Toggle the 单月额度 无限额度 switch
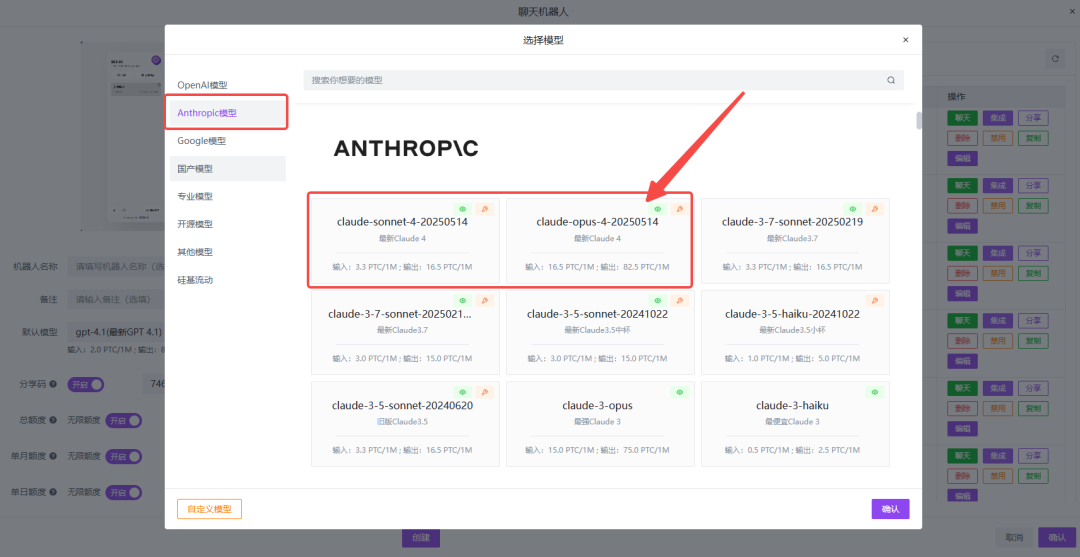This screenshot has height=557, width=1080. click(123, 456)
